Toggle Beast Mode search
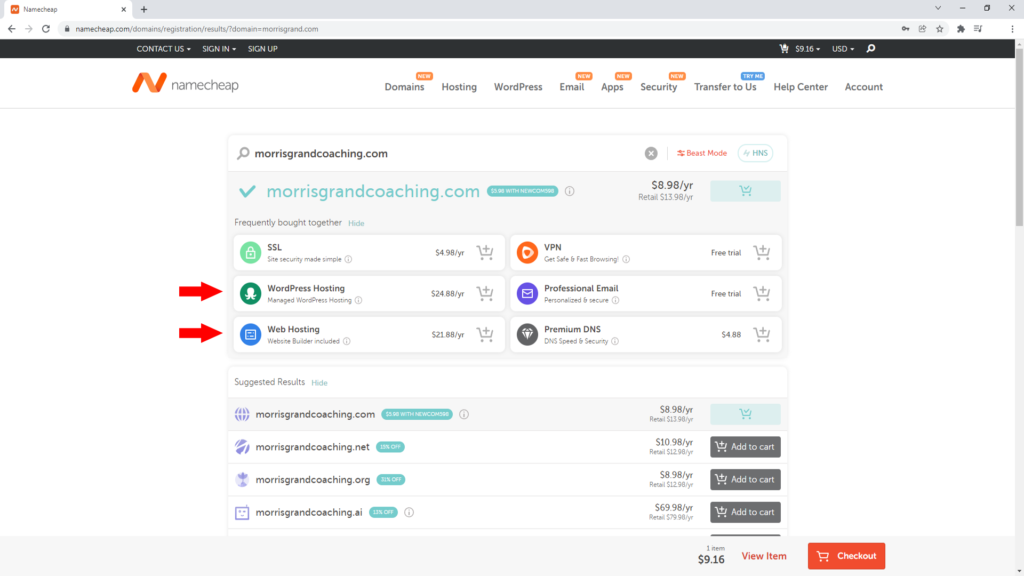This screenshot has width=1024, height=576. (x=701, y=153)
